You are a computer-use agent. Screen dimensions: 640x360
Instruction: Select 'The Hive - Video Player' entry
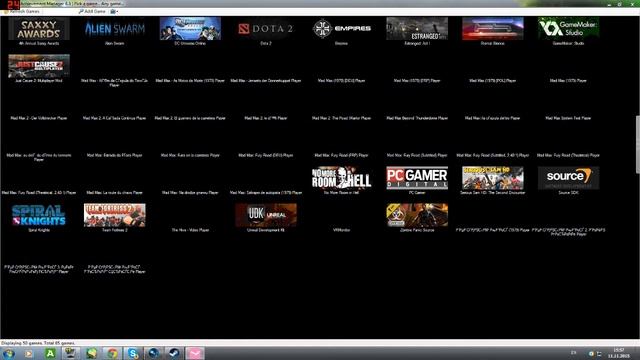(190, 230)
